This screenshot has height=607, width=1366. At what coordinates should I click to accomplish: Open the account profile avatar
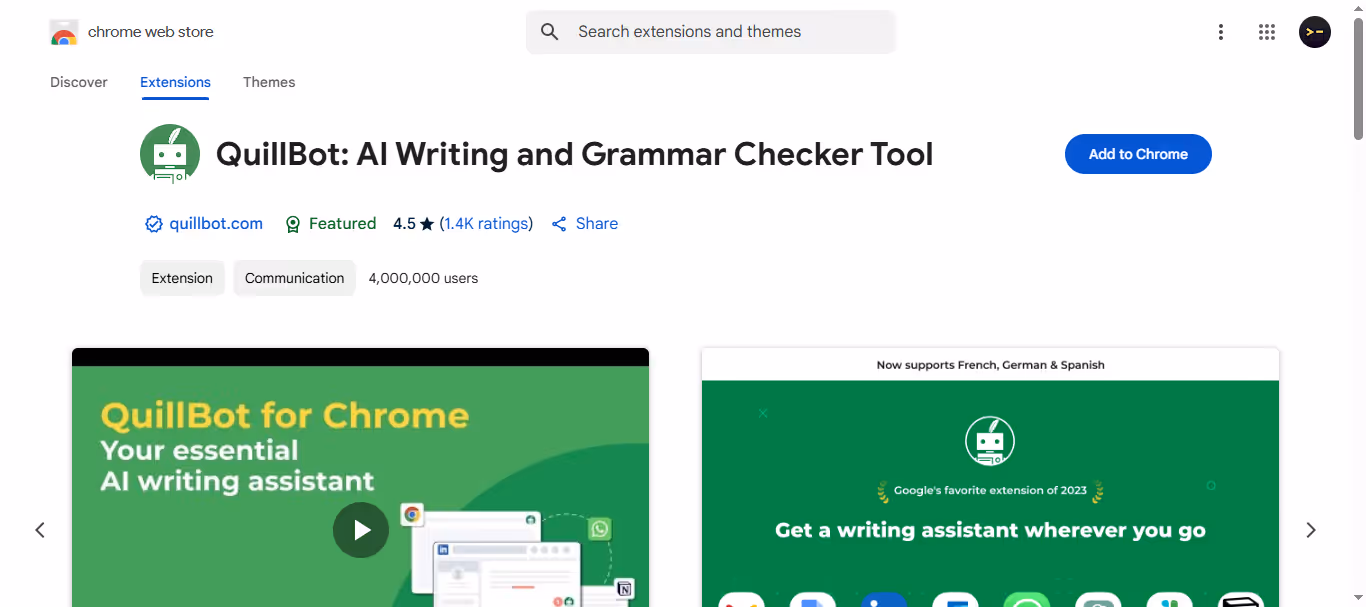pyautogui.click(x=1315, y=32)
